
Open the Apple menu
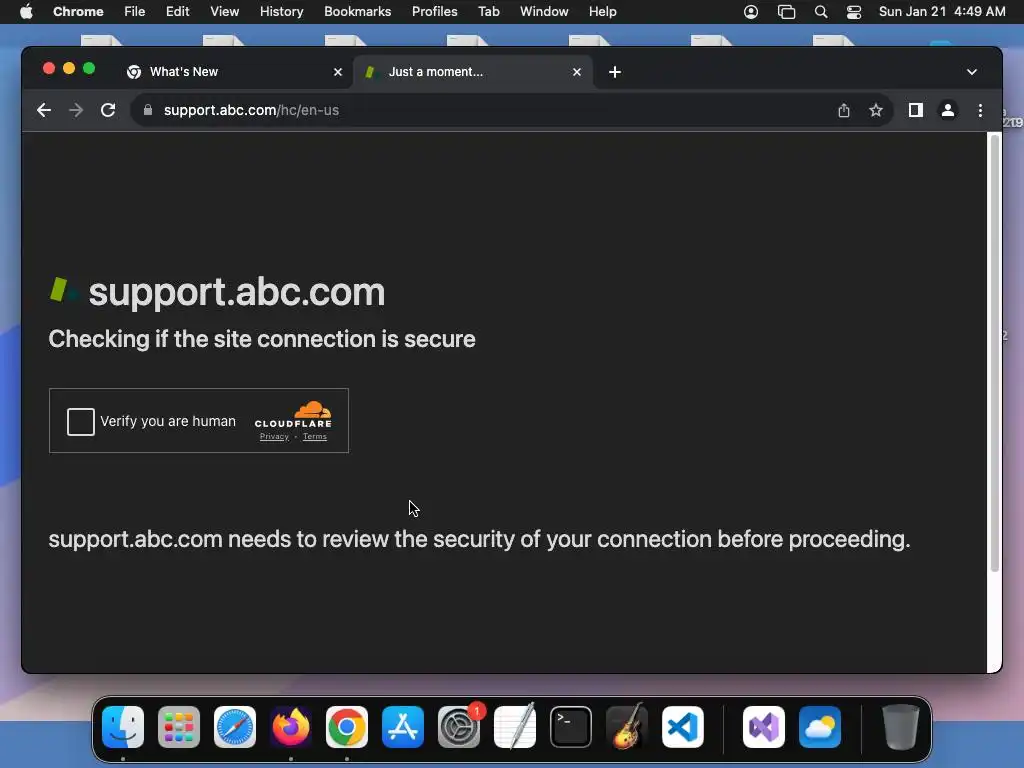(26, 12)
